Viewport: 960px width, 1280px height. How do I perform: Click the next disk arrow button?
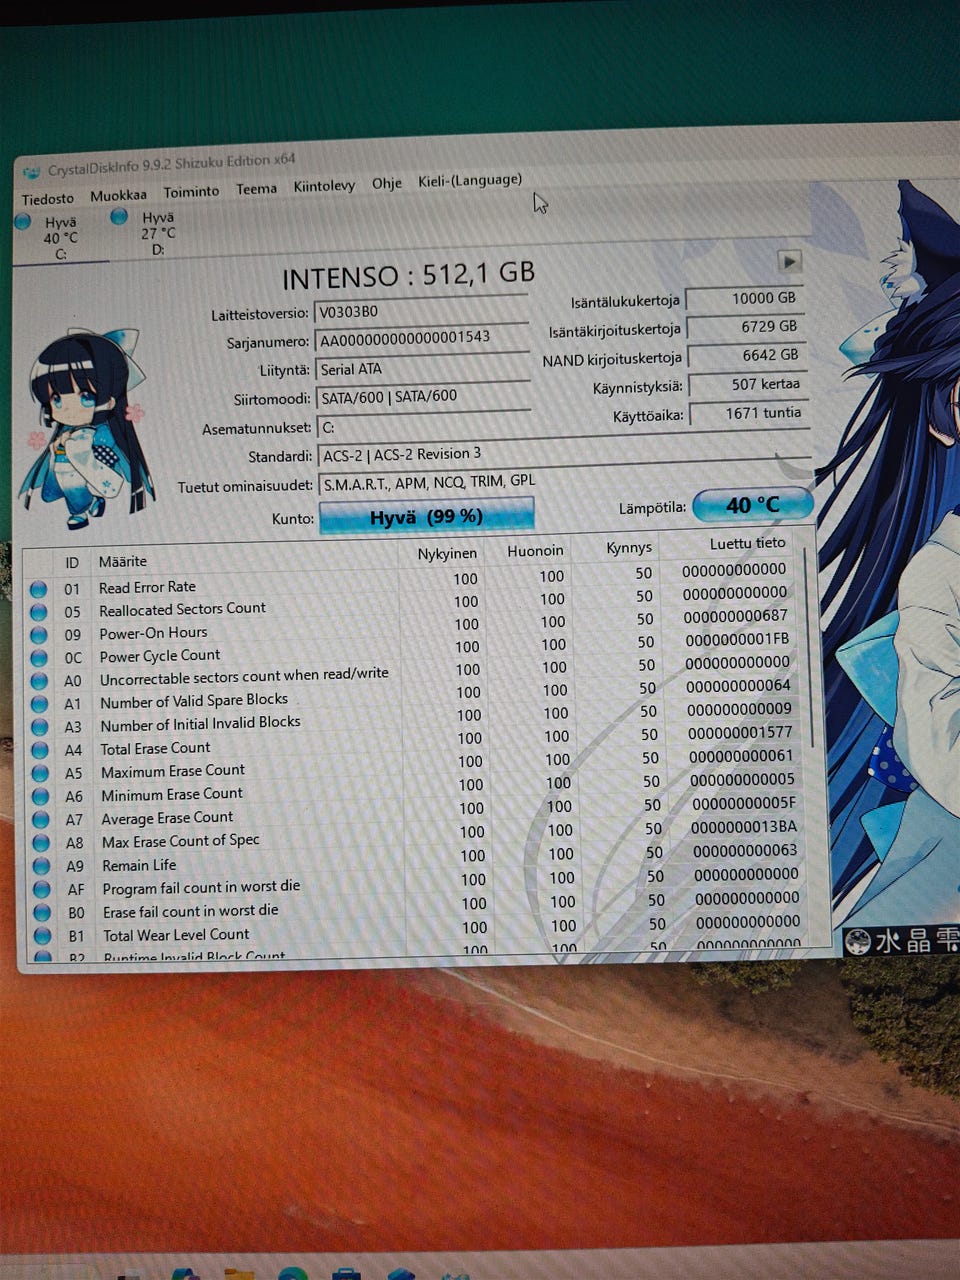click(790, 262)
